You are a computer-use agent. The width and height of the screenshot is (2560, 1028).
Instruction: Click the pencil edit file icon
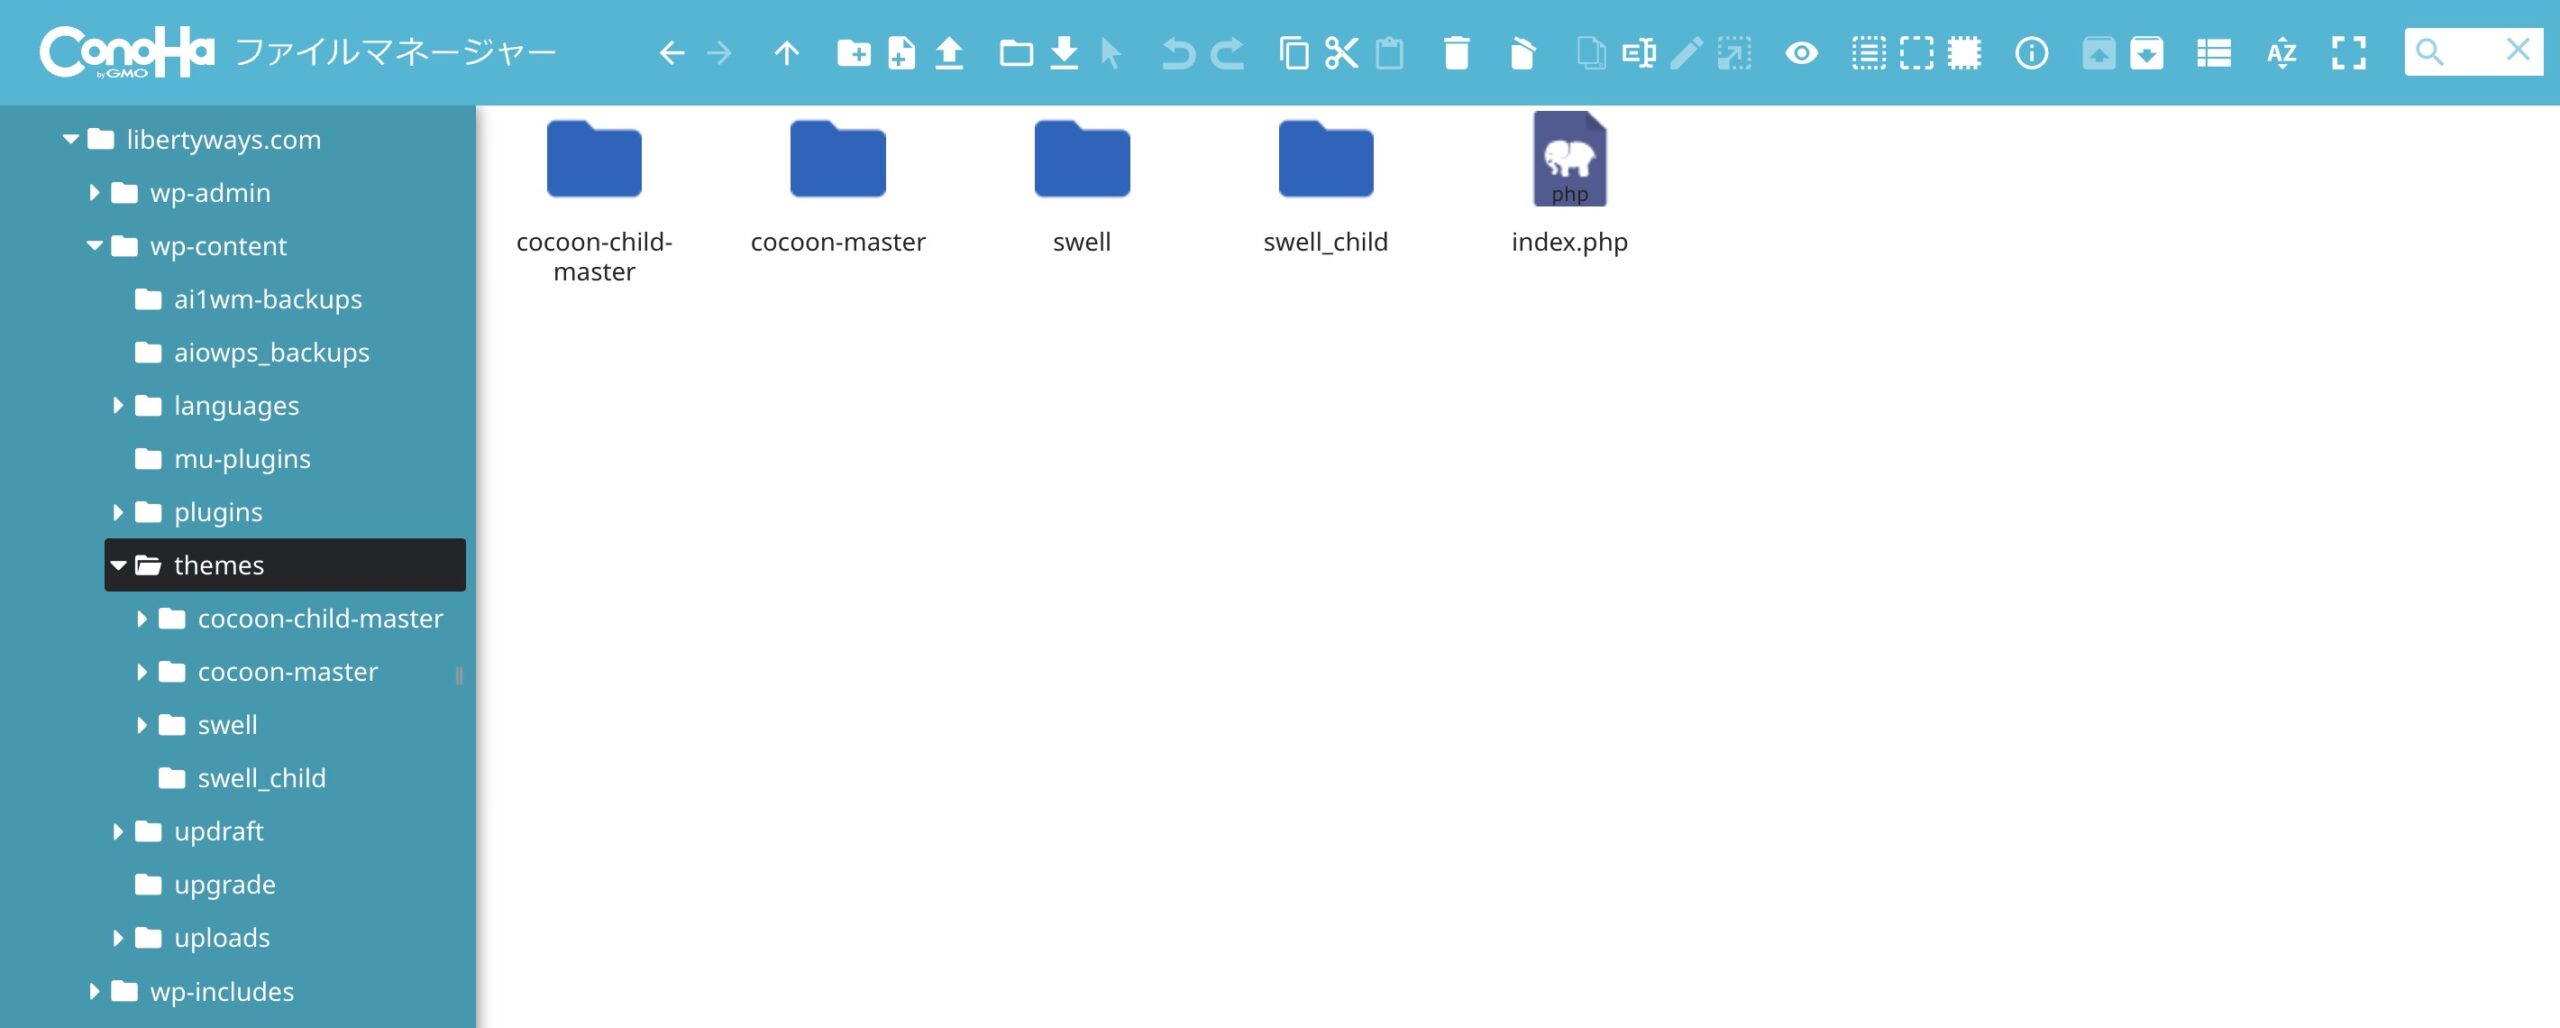click(x=1686, y=53)
